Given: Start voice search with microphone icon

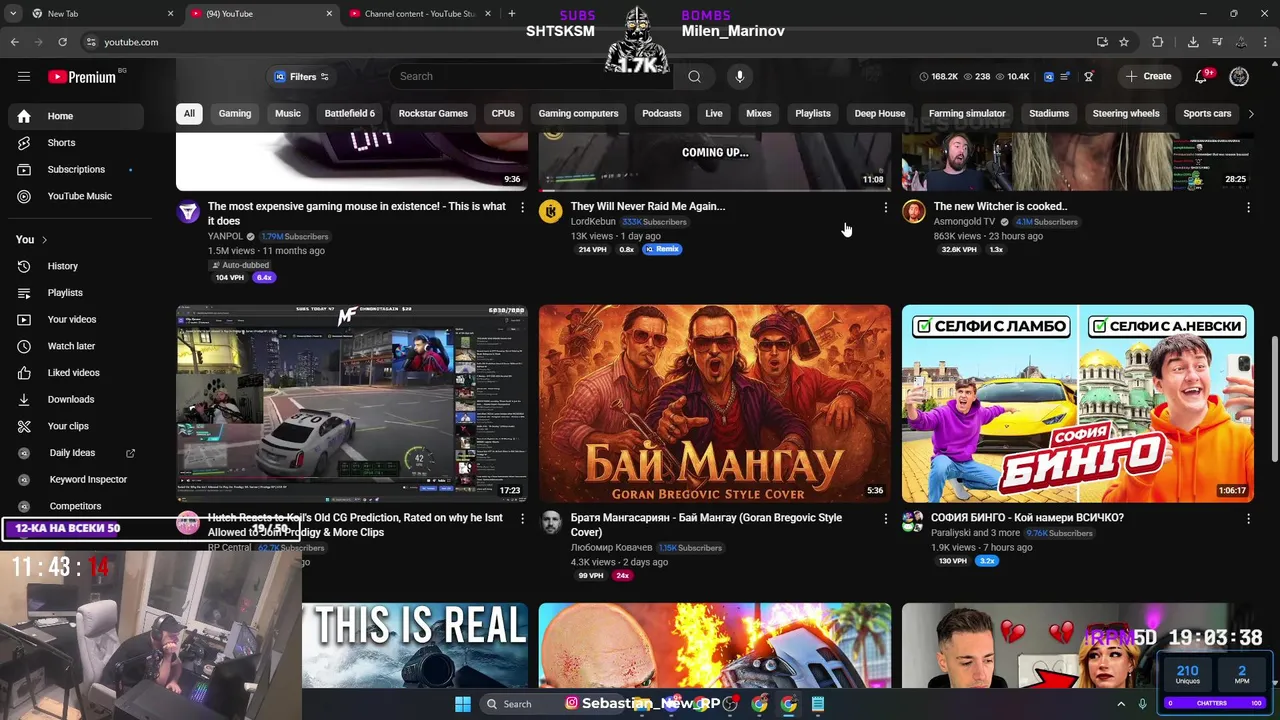Looking at the screenshot, I should click(740, 76).
